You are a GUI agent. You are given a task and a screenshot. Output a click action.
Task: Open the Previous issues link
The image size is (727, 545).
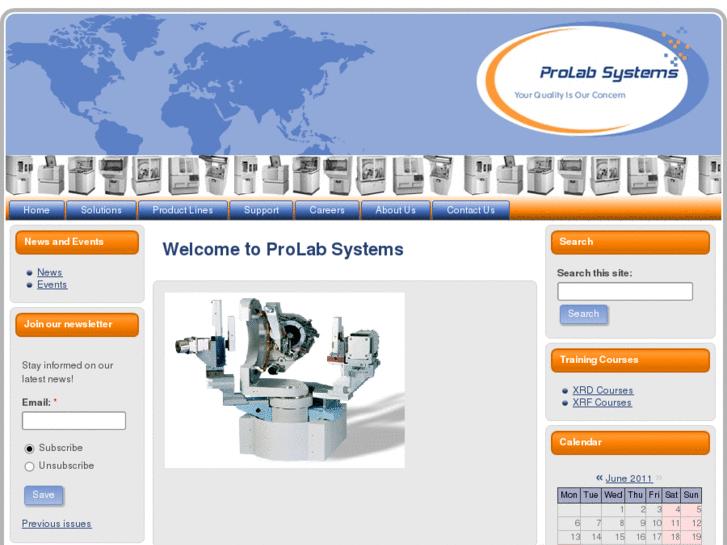tap(57, 524)
